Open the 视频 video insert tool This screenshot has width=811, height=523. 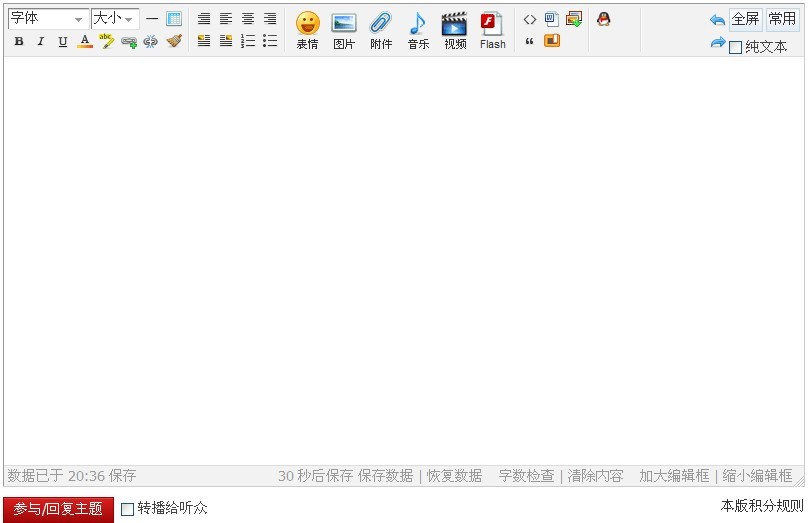coord(455,30)
